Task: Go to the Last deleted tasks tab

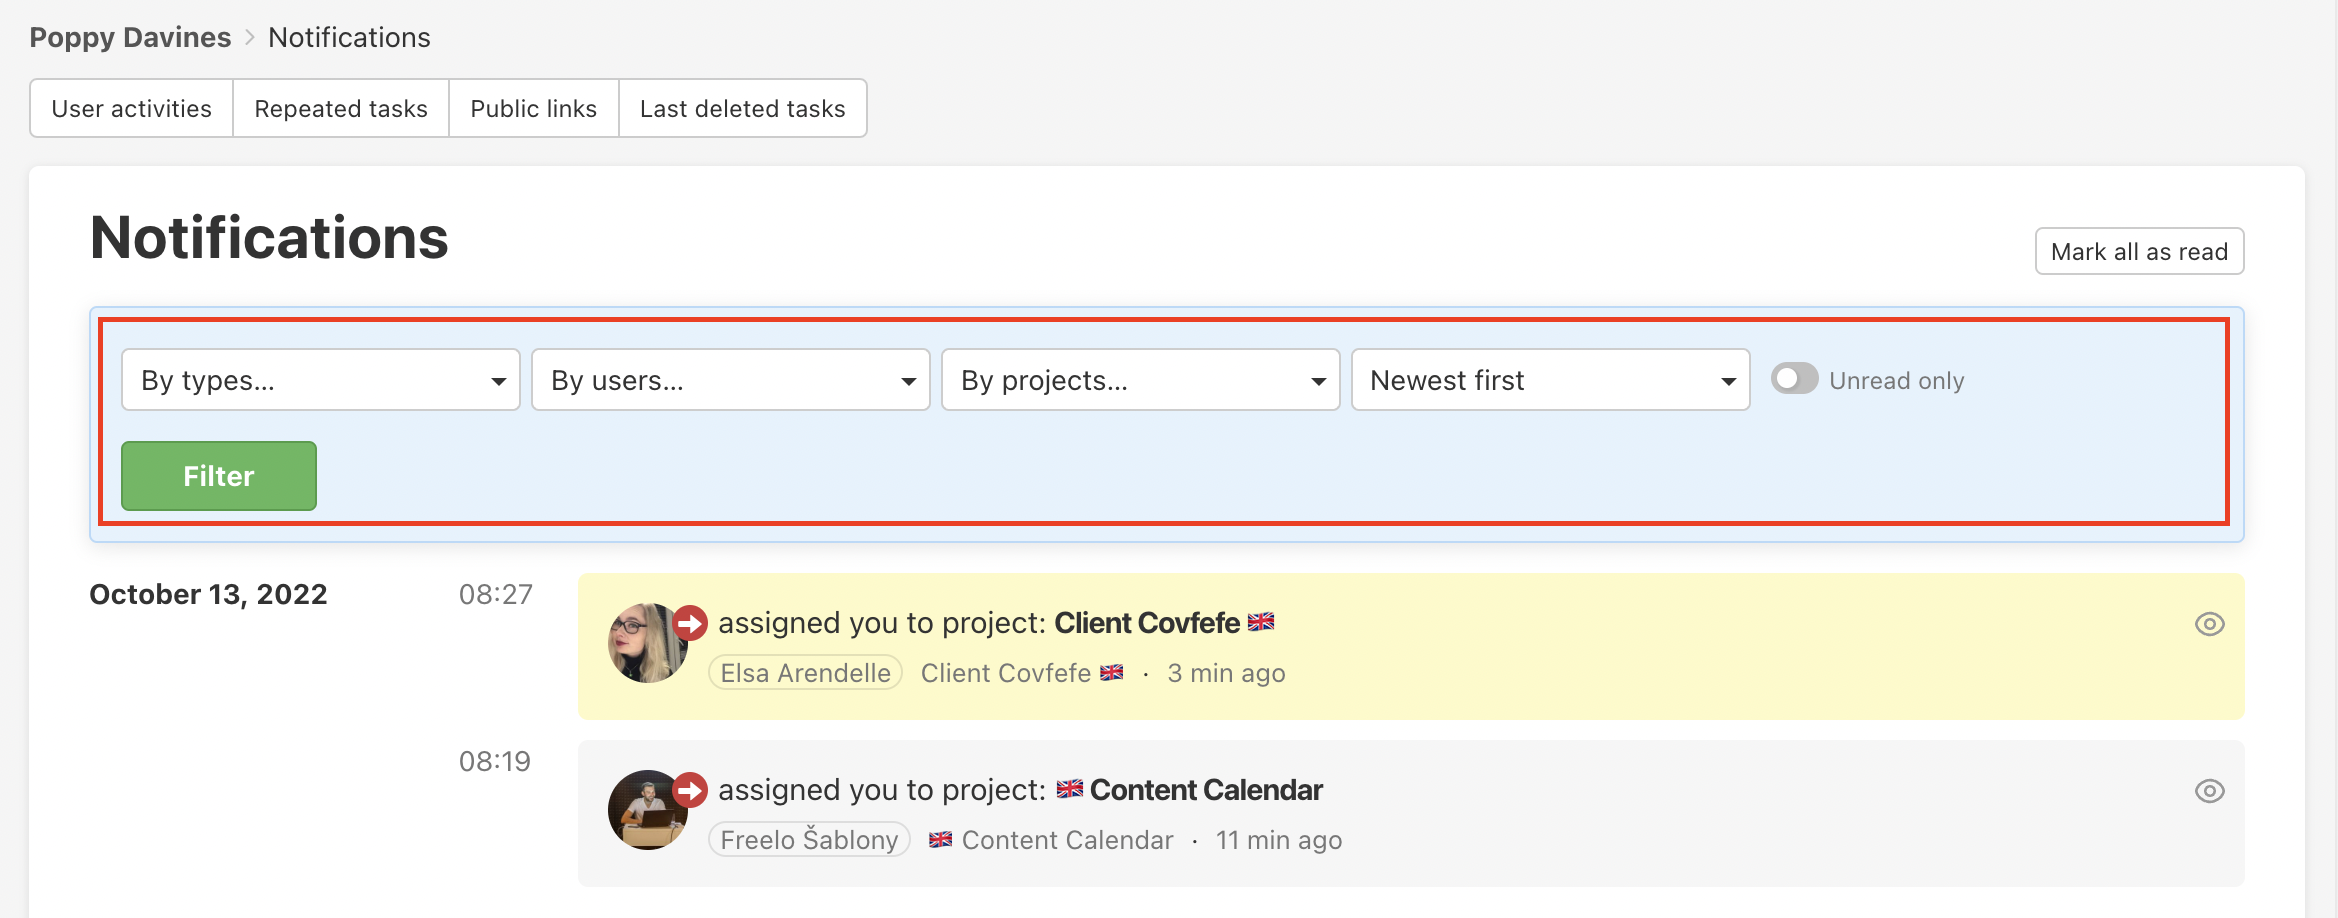Action: tap(743, 108)
